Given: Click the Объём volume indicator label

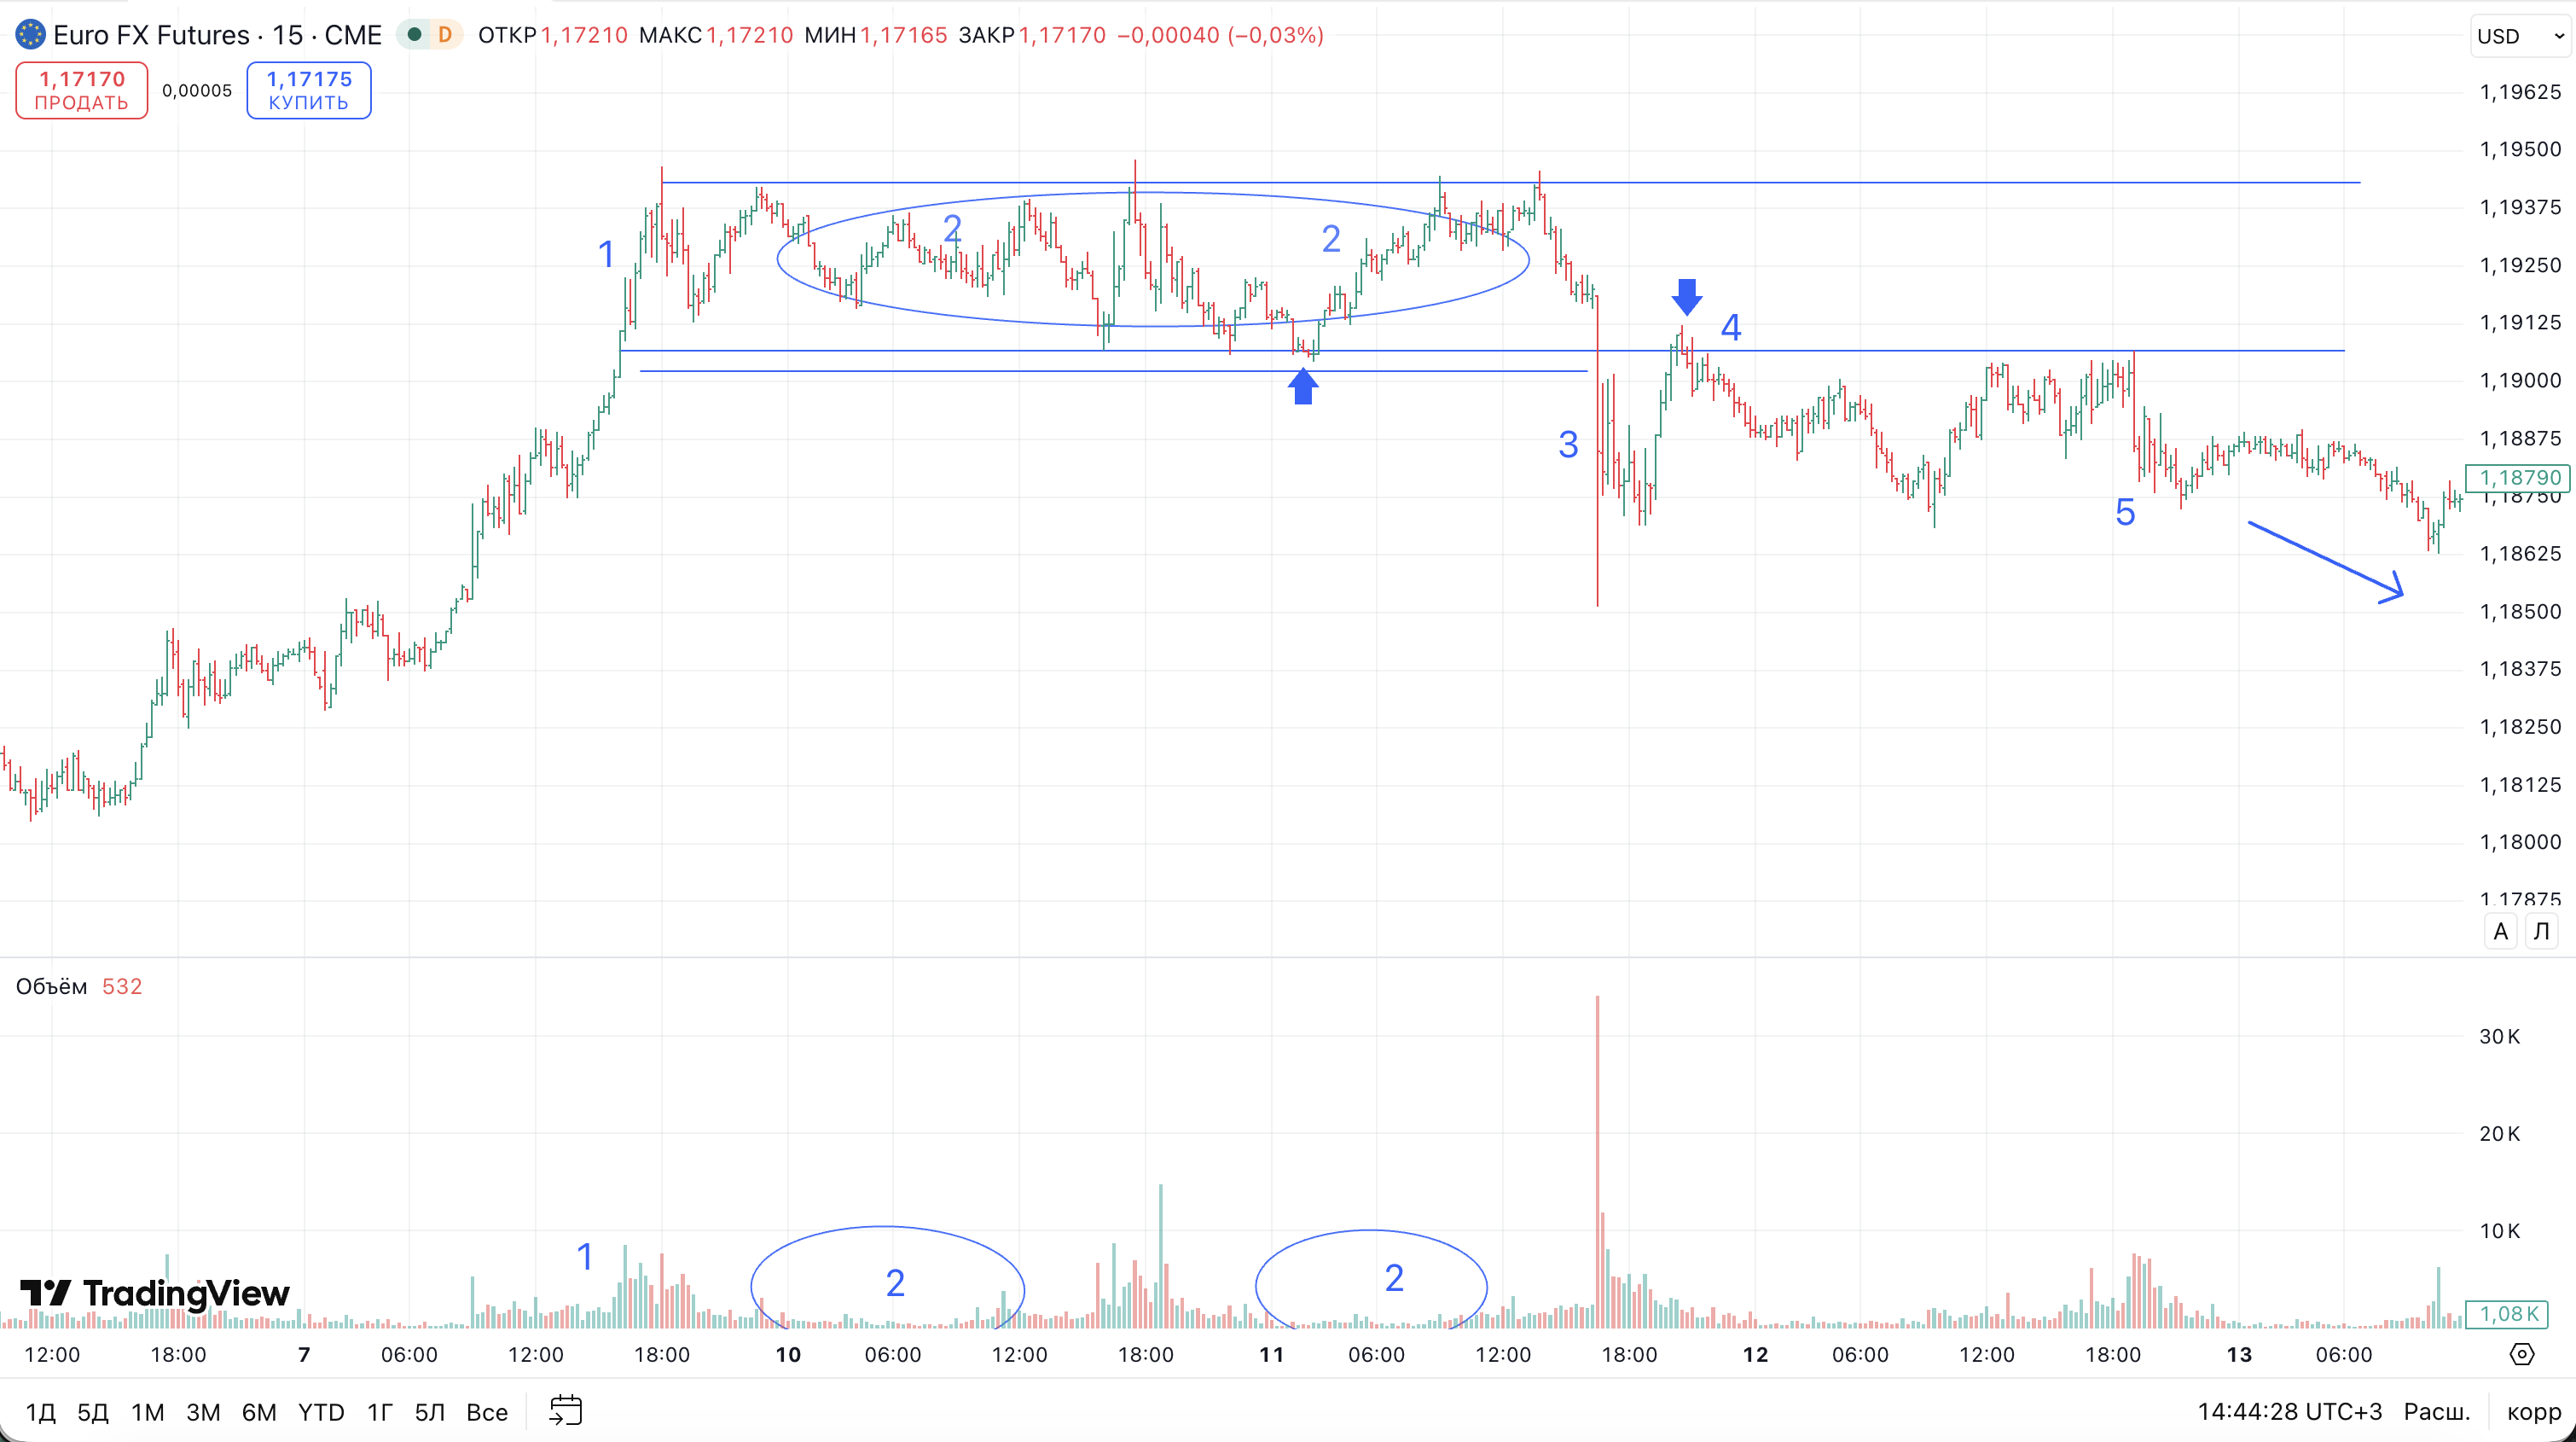Looking at the screenshot, I should tap(51, 986).
